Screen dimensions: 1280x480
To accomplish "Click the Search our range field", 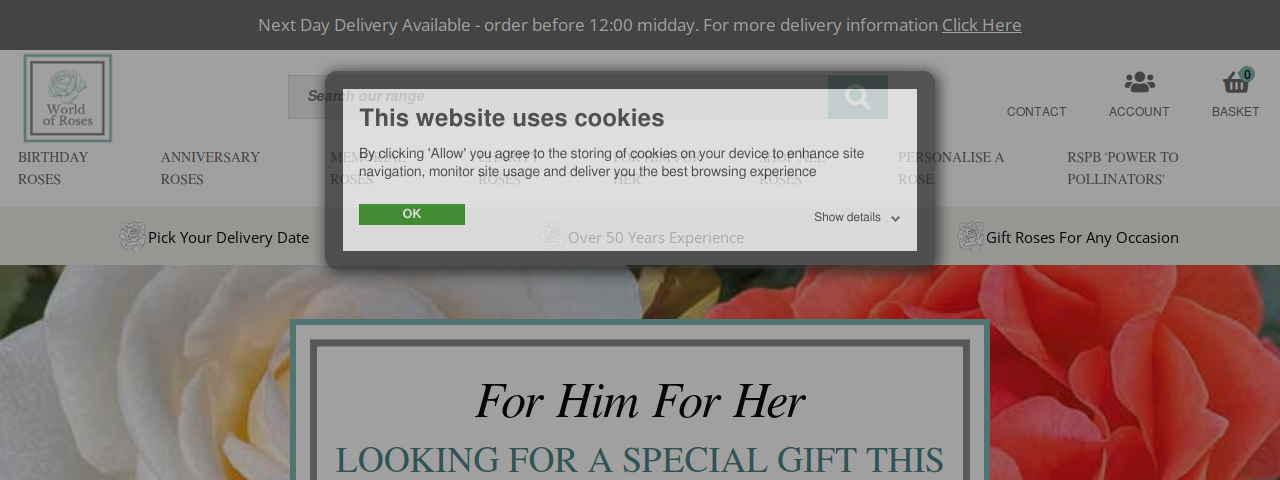I will (x=558, y=97).
